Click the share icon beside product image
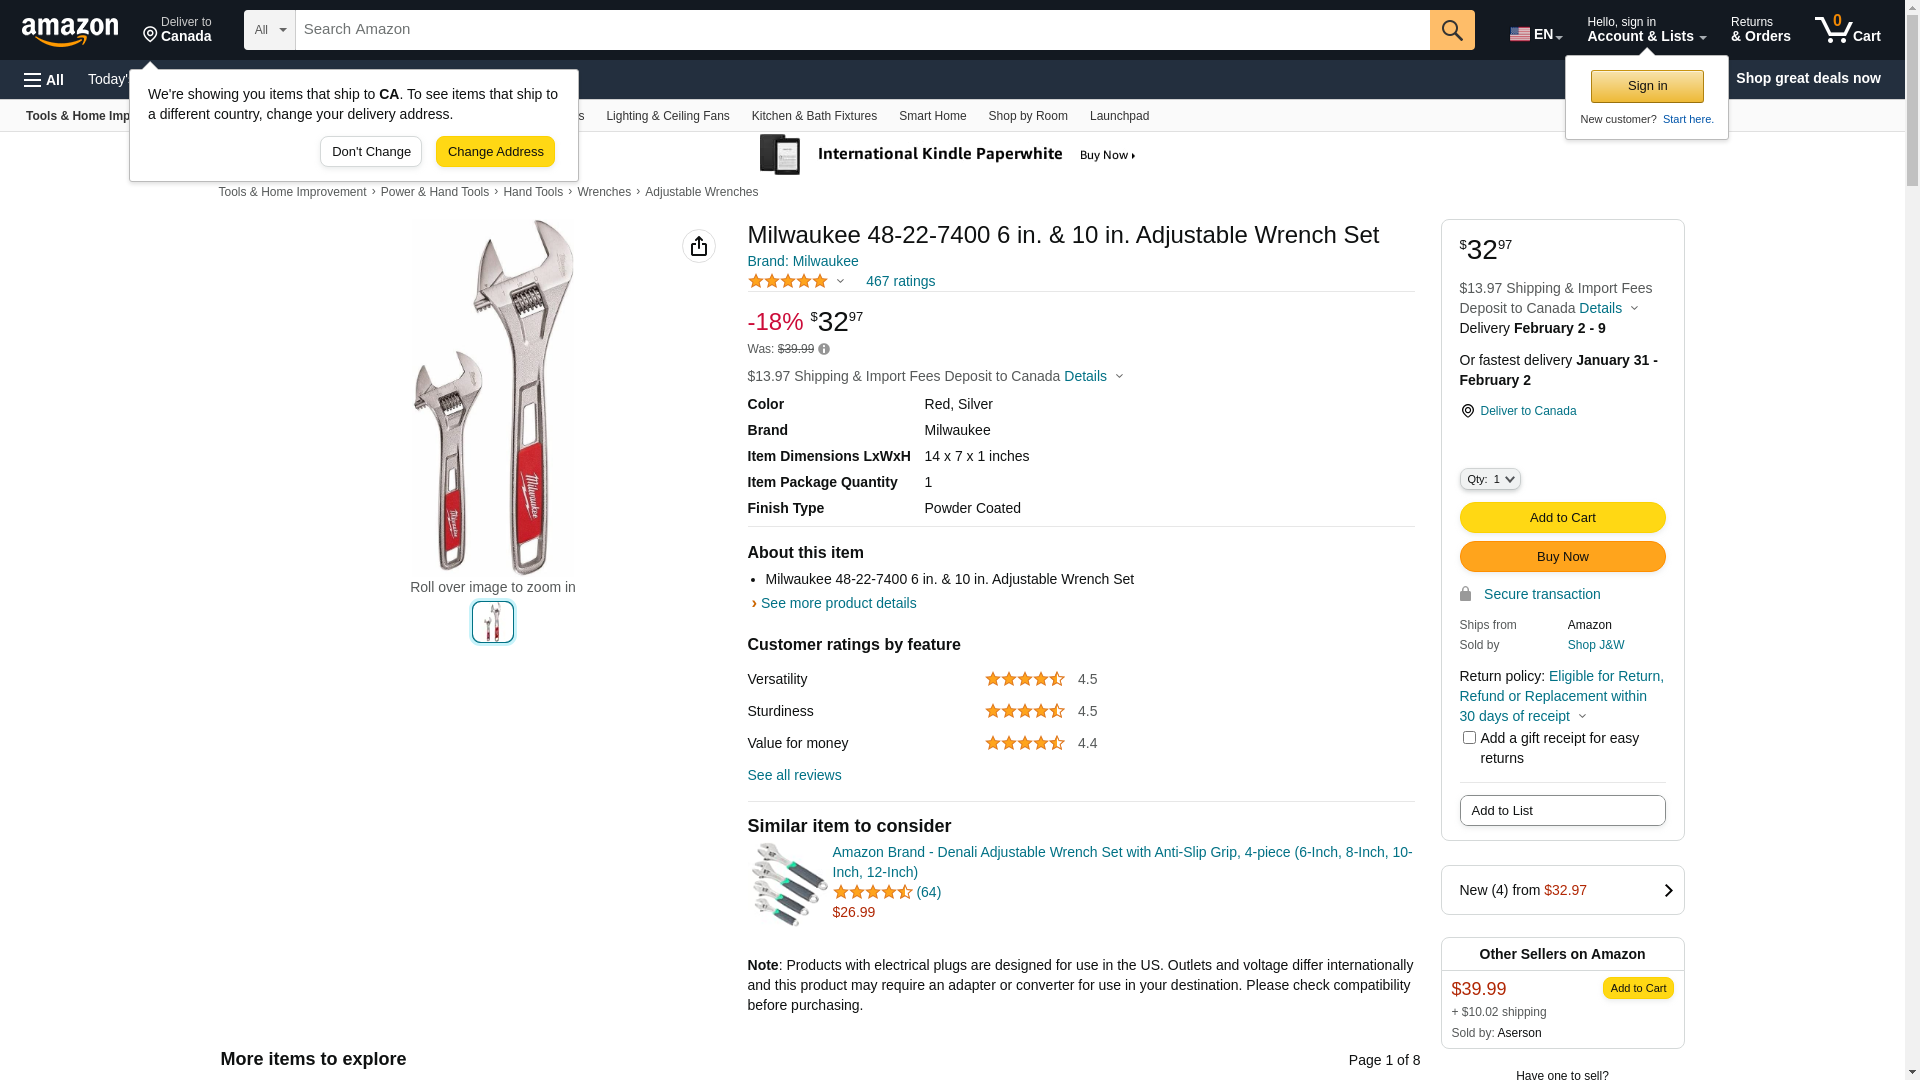Image resolution: width=1920 pixels, height=1080 pixels. [699, 246]
